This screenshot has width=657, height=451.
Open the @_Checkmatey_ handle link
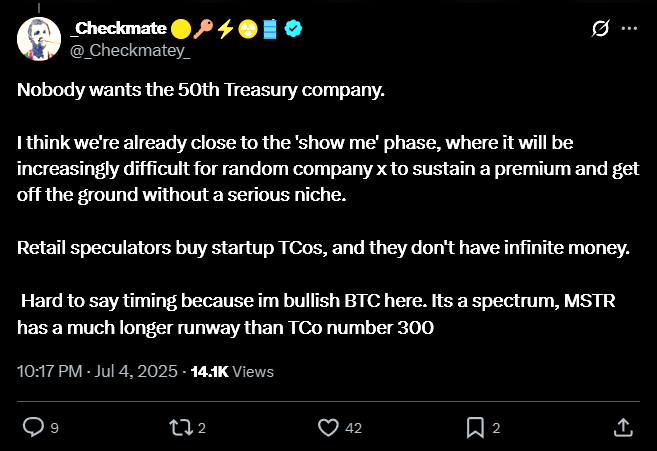point(130,50)
